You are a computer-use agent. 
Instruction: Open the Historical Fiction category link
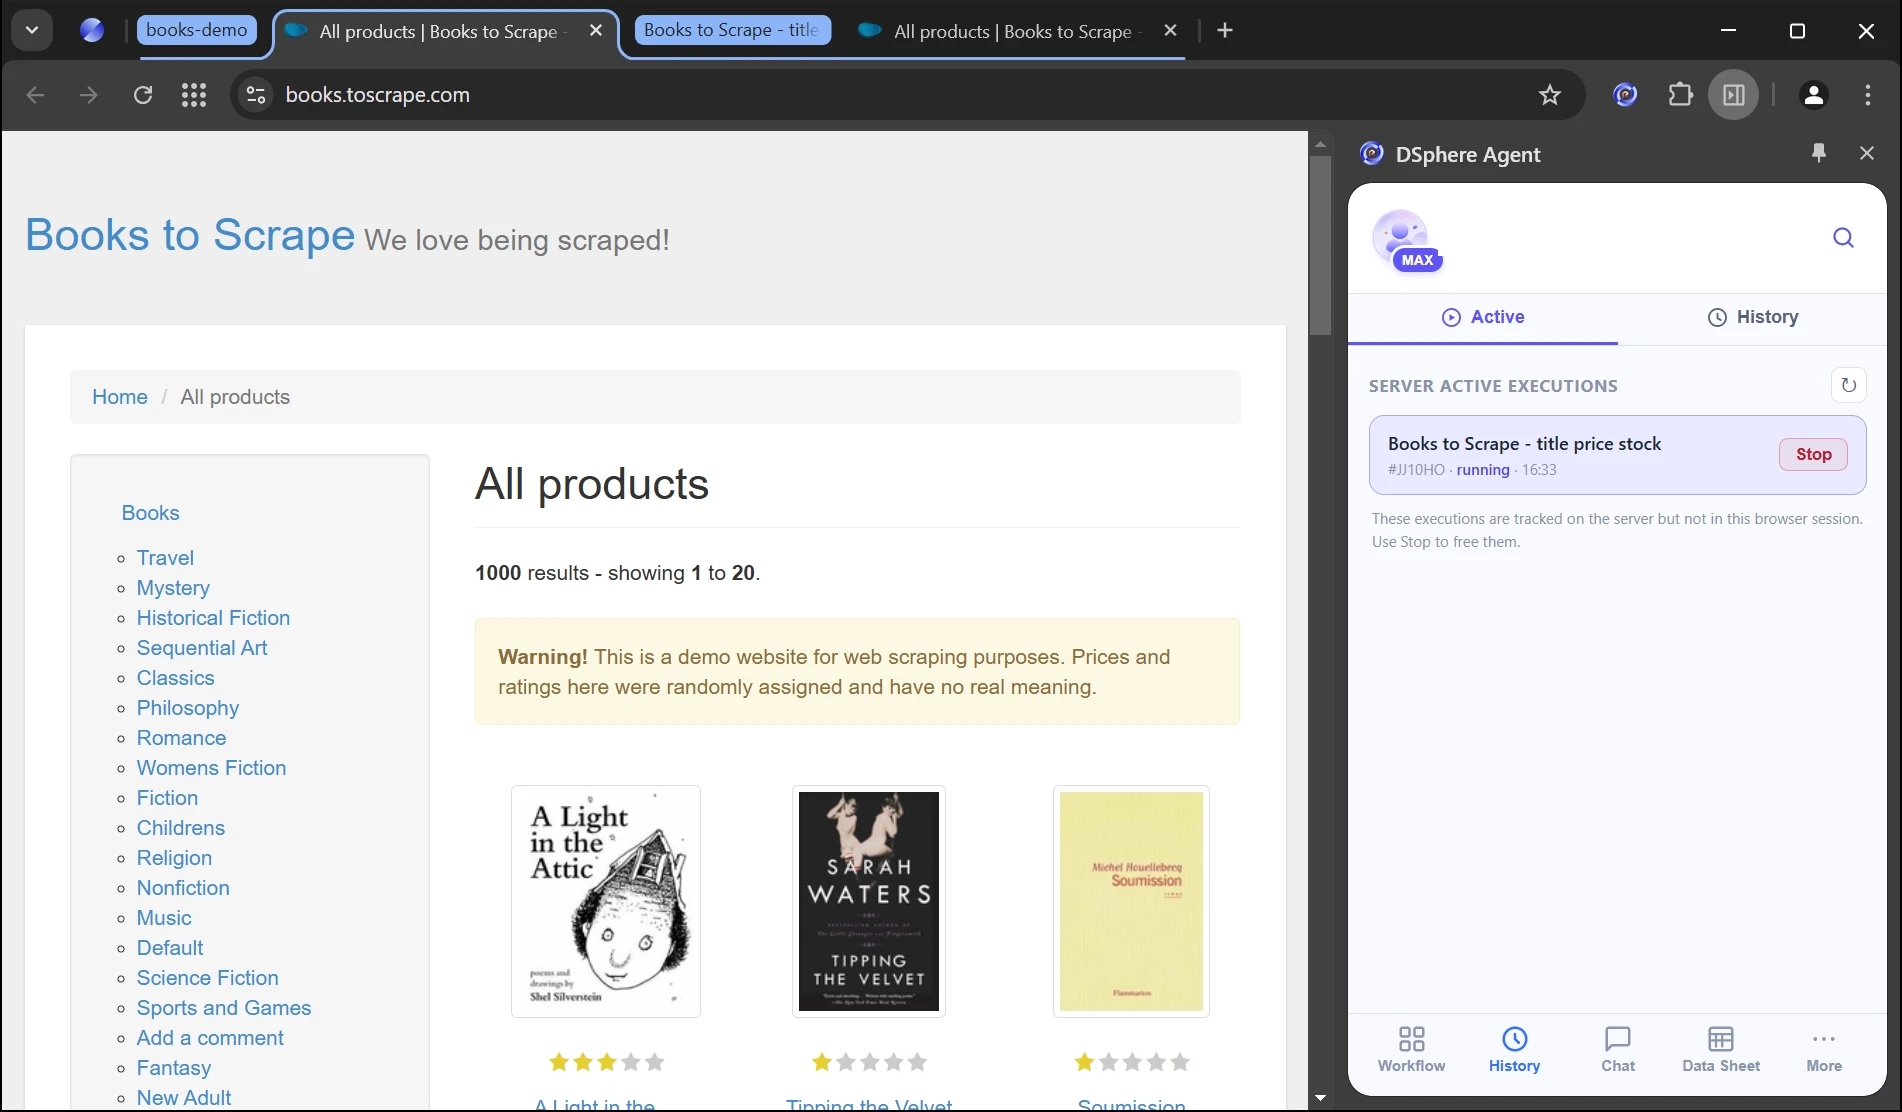pyautogui.click(x=213, y=618)
